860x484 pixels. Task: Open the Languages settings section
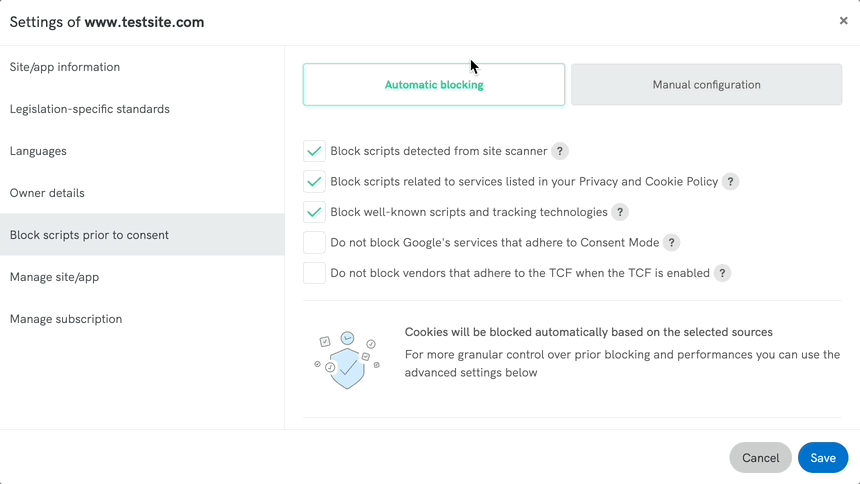coord(38,151)
